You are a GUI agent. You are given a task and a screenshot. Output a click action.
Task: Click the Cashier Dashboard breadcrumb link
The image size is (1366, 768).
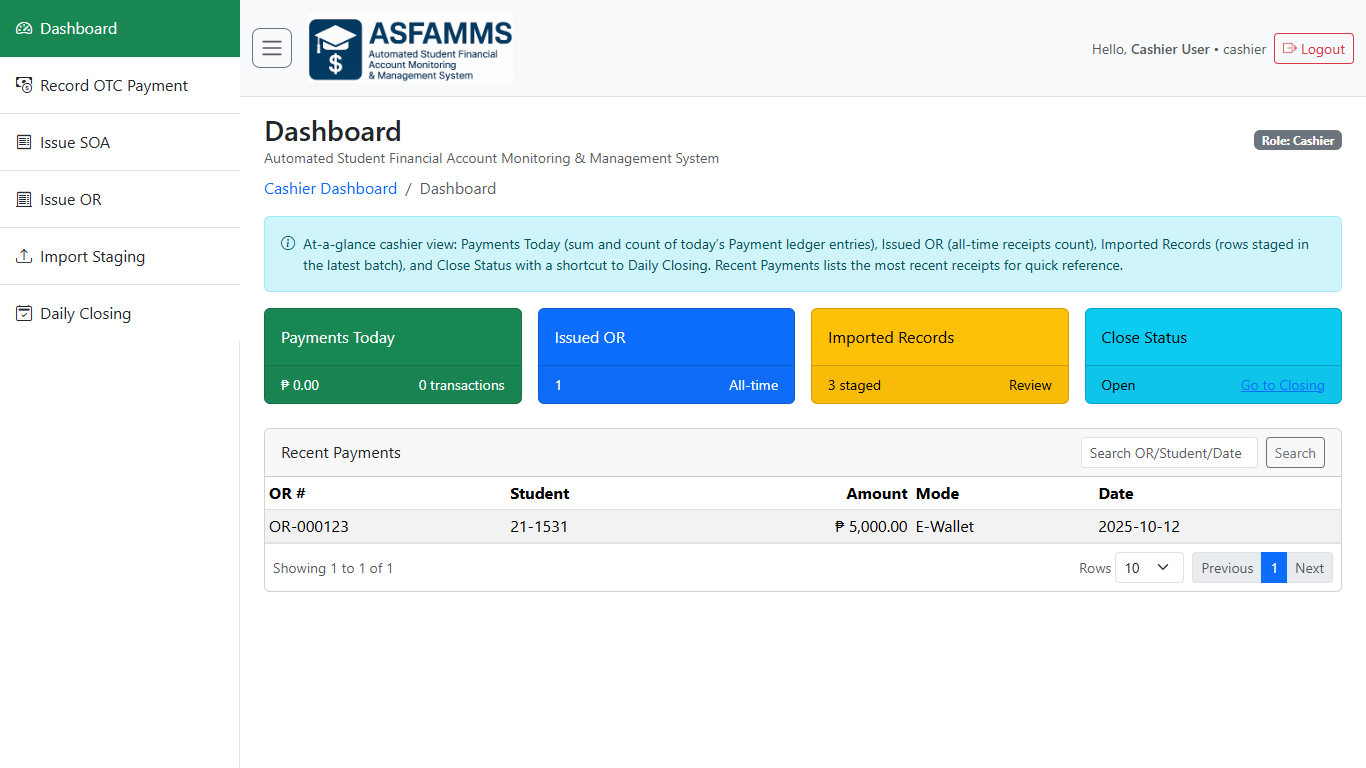[x=330, y=189]
